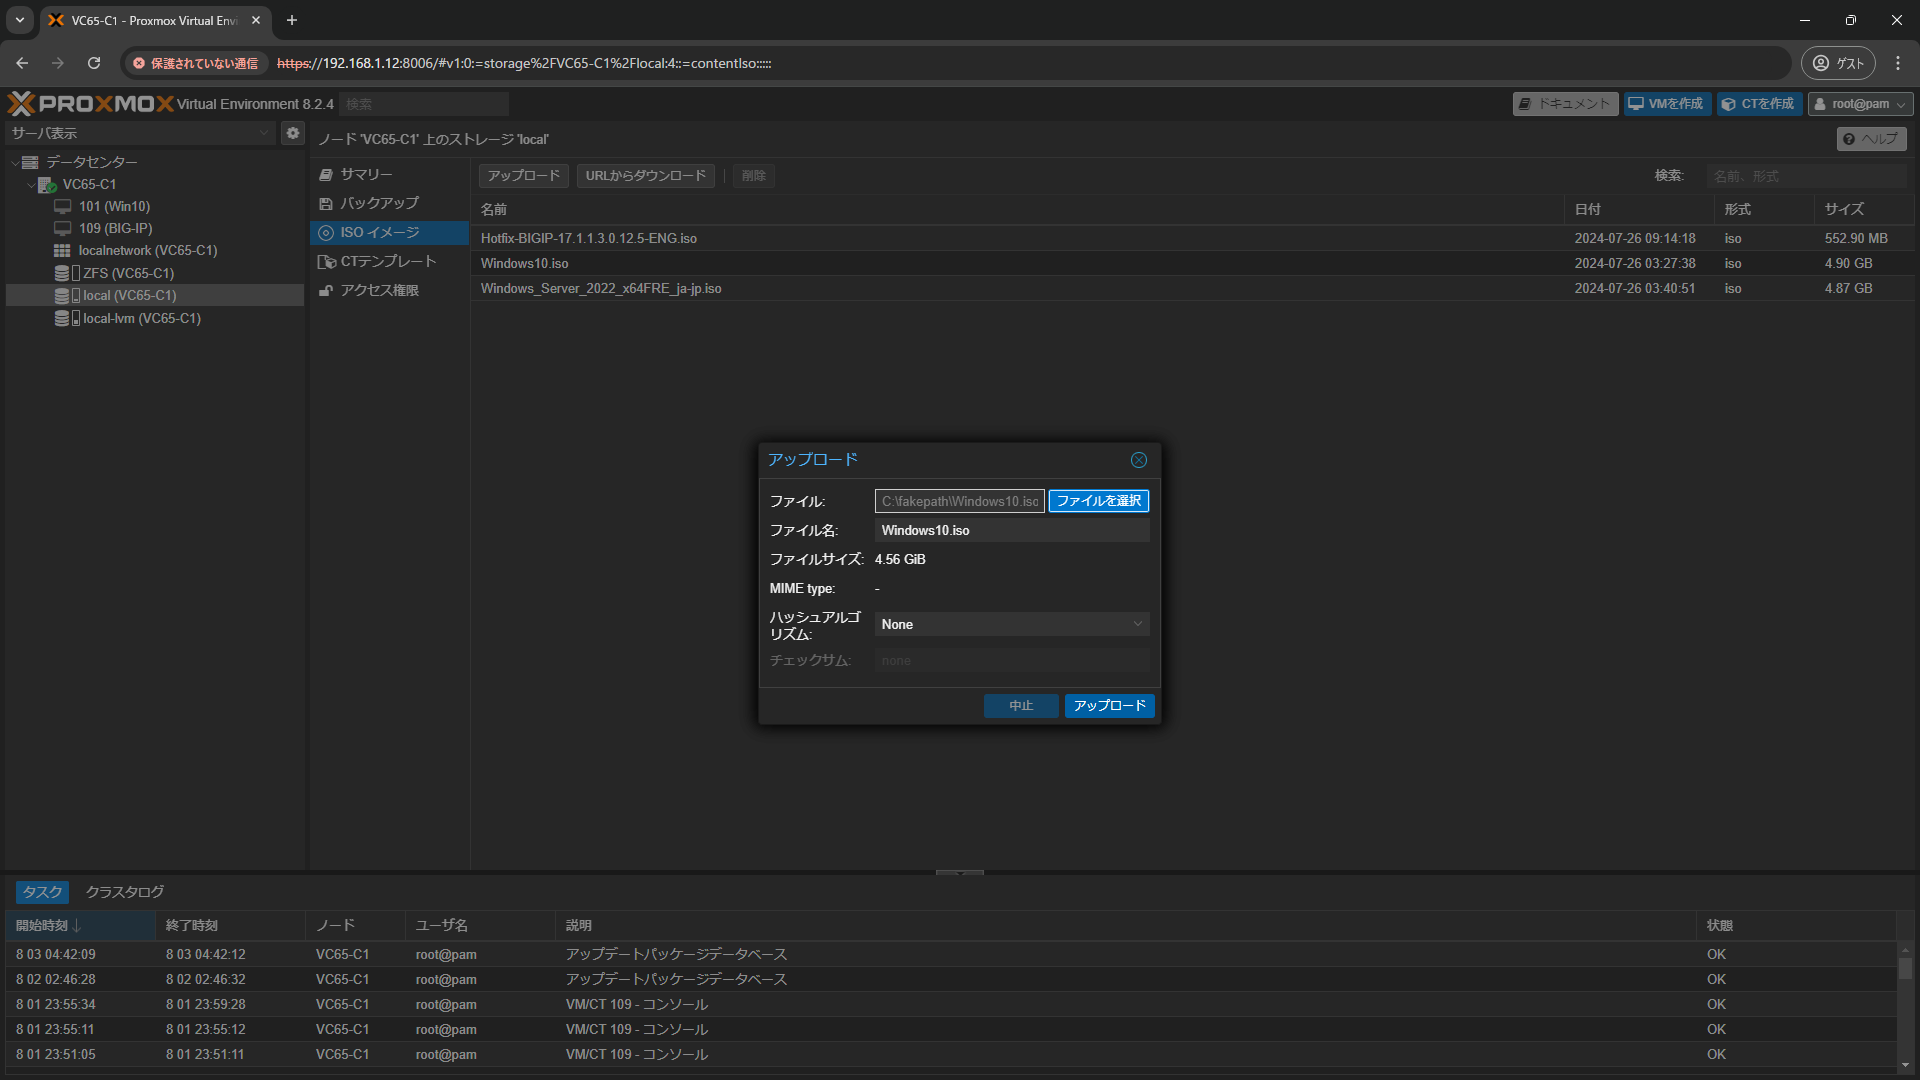The image size is (1920, 1080).
Task: Click Abort button in upload dialog
Action: point(1021,706)
